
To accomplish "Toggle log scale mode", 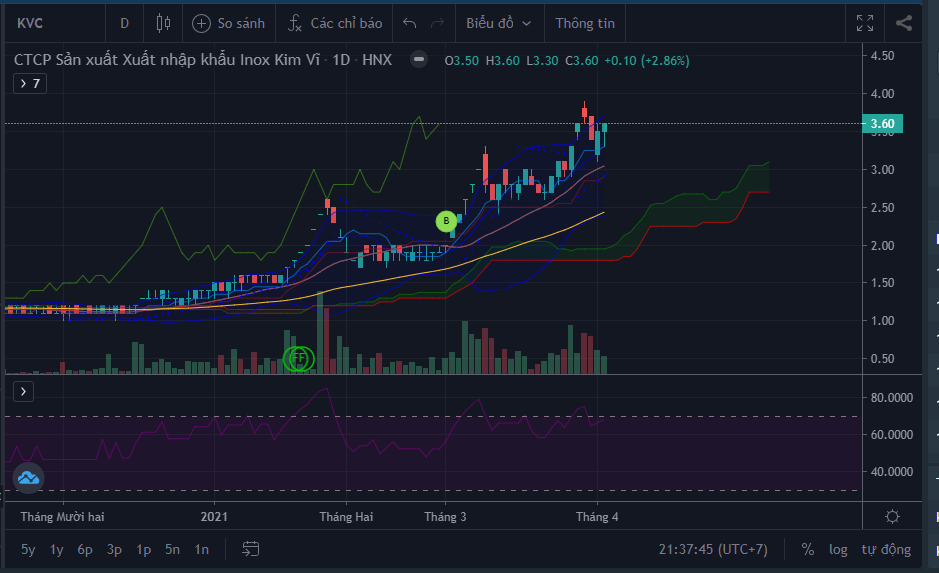I will 838,549.
